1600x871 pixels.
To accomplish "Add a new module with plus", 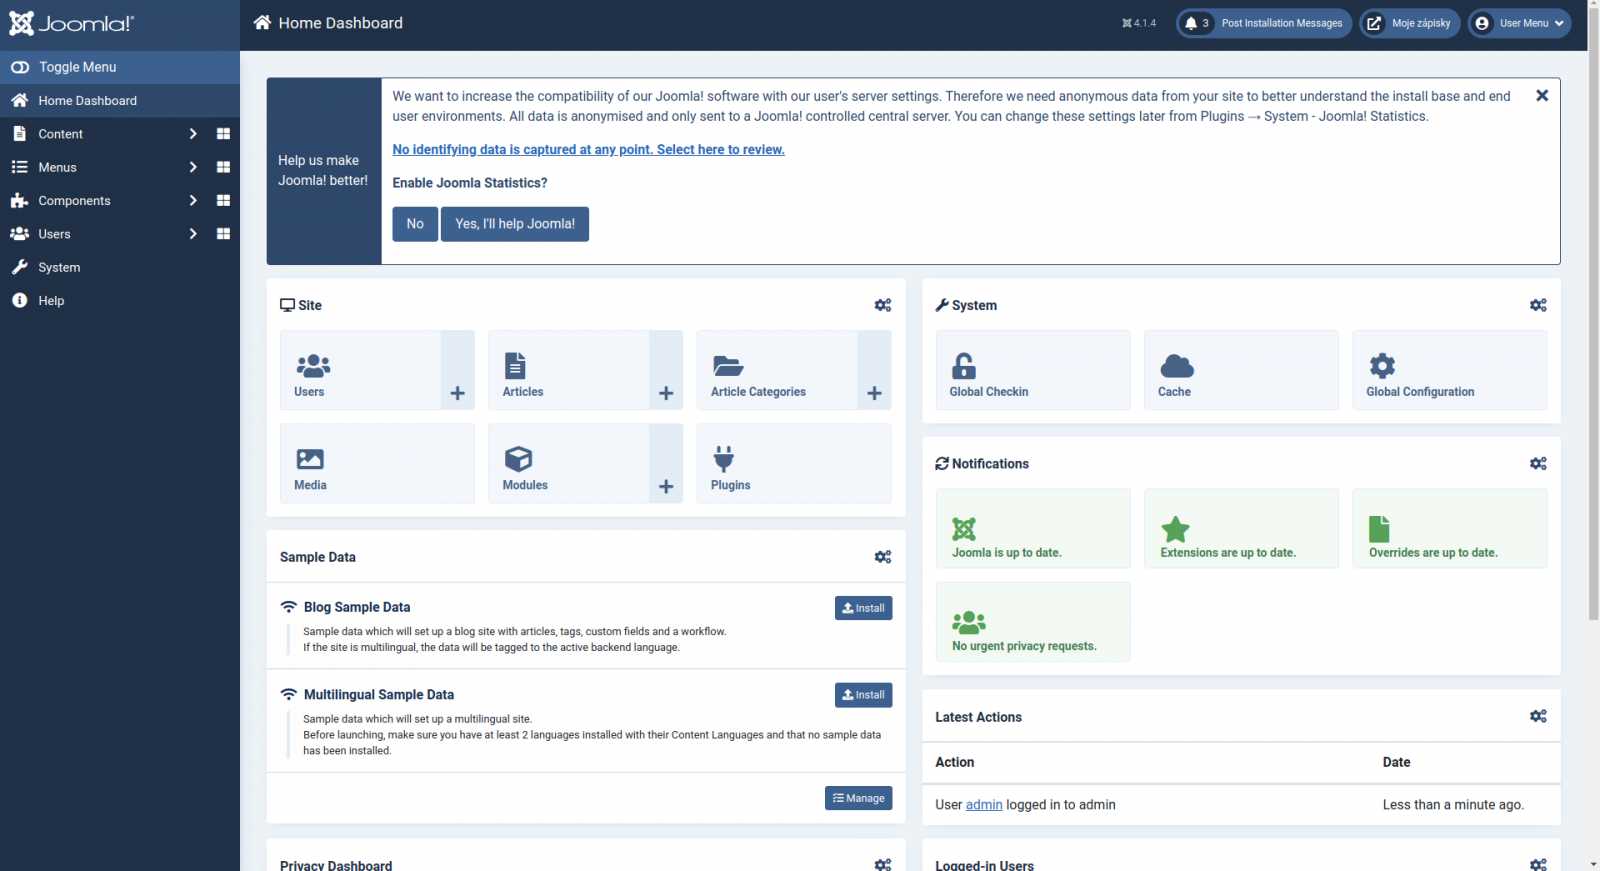I will (x=666, y=486).
